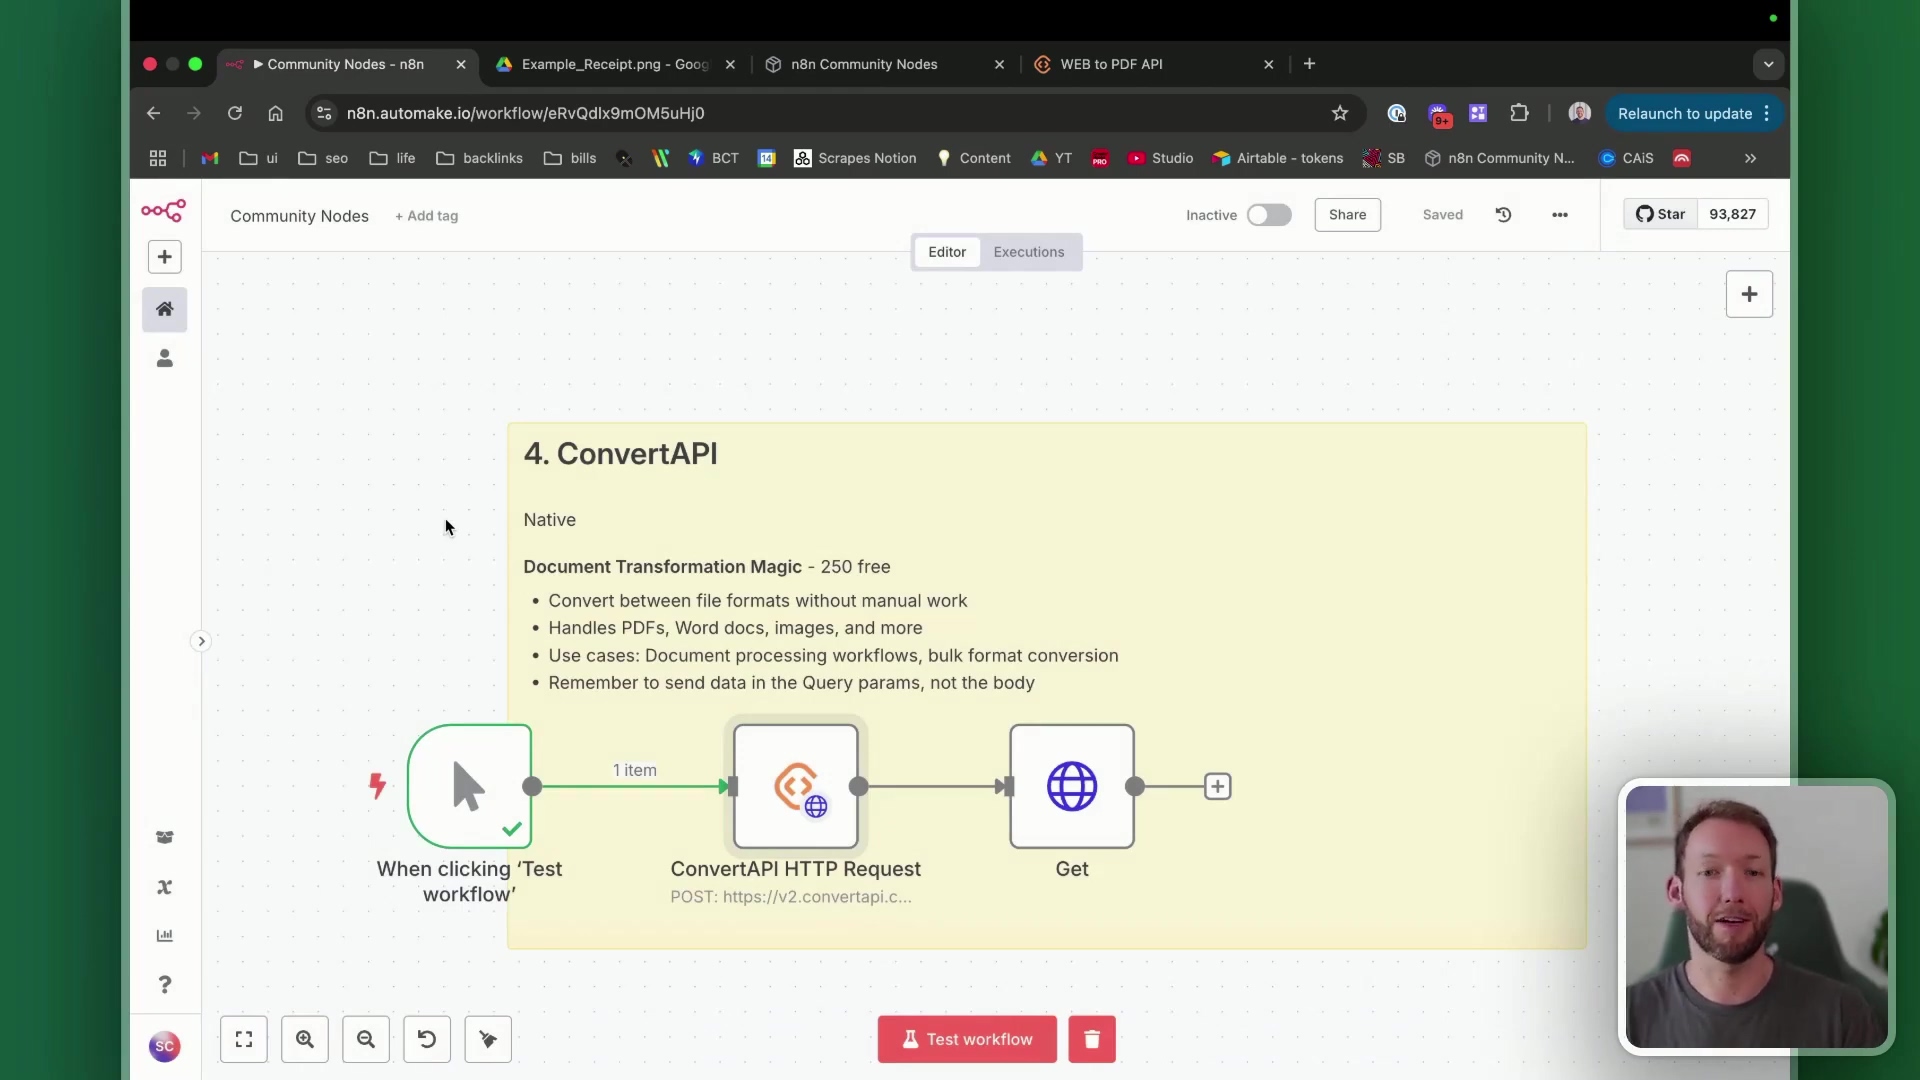The image size is (1920, 1080).
Task: Open the seo bookmarks folder
Action: point(323,158)
